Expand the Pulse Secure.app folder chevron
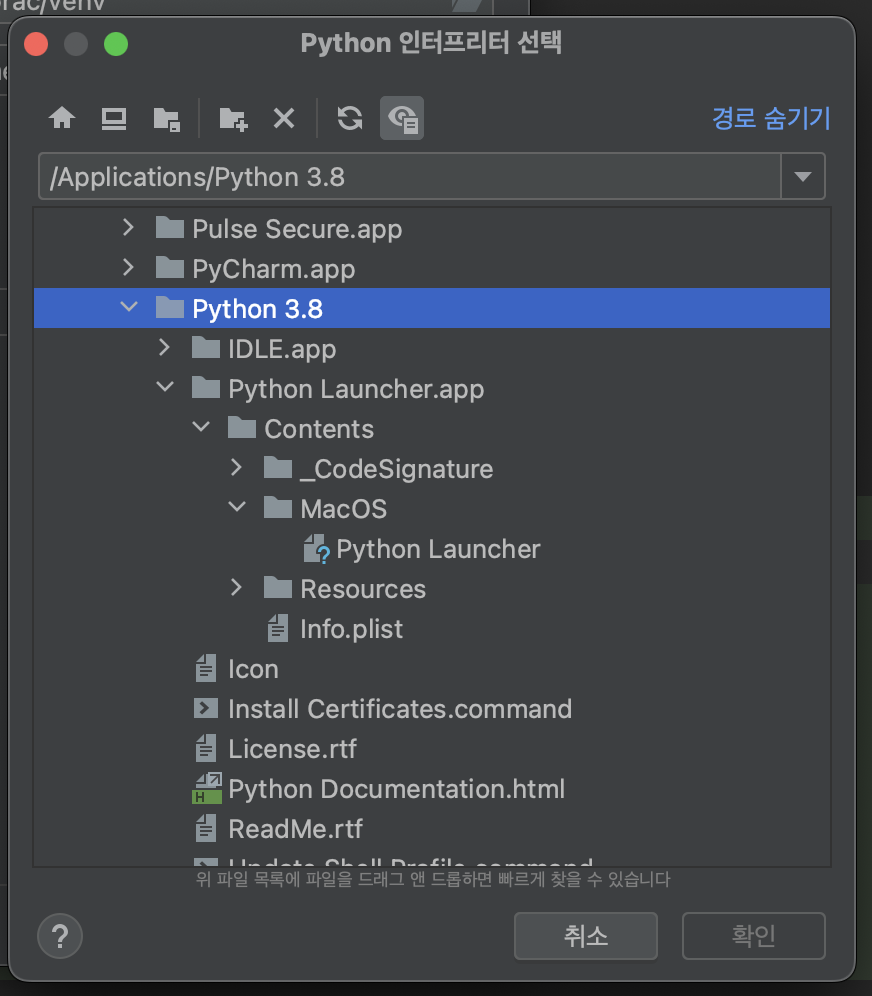 tap(128, 227)
